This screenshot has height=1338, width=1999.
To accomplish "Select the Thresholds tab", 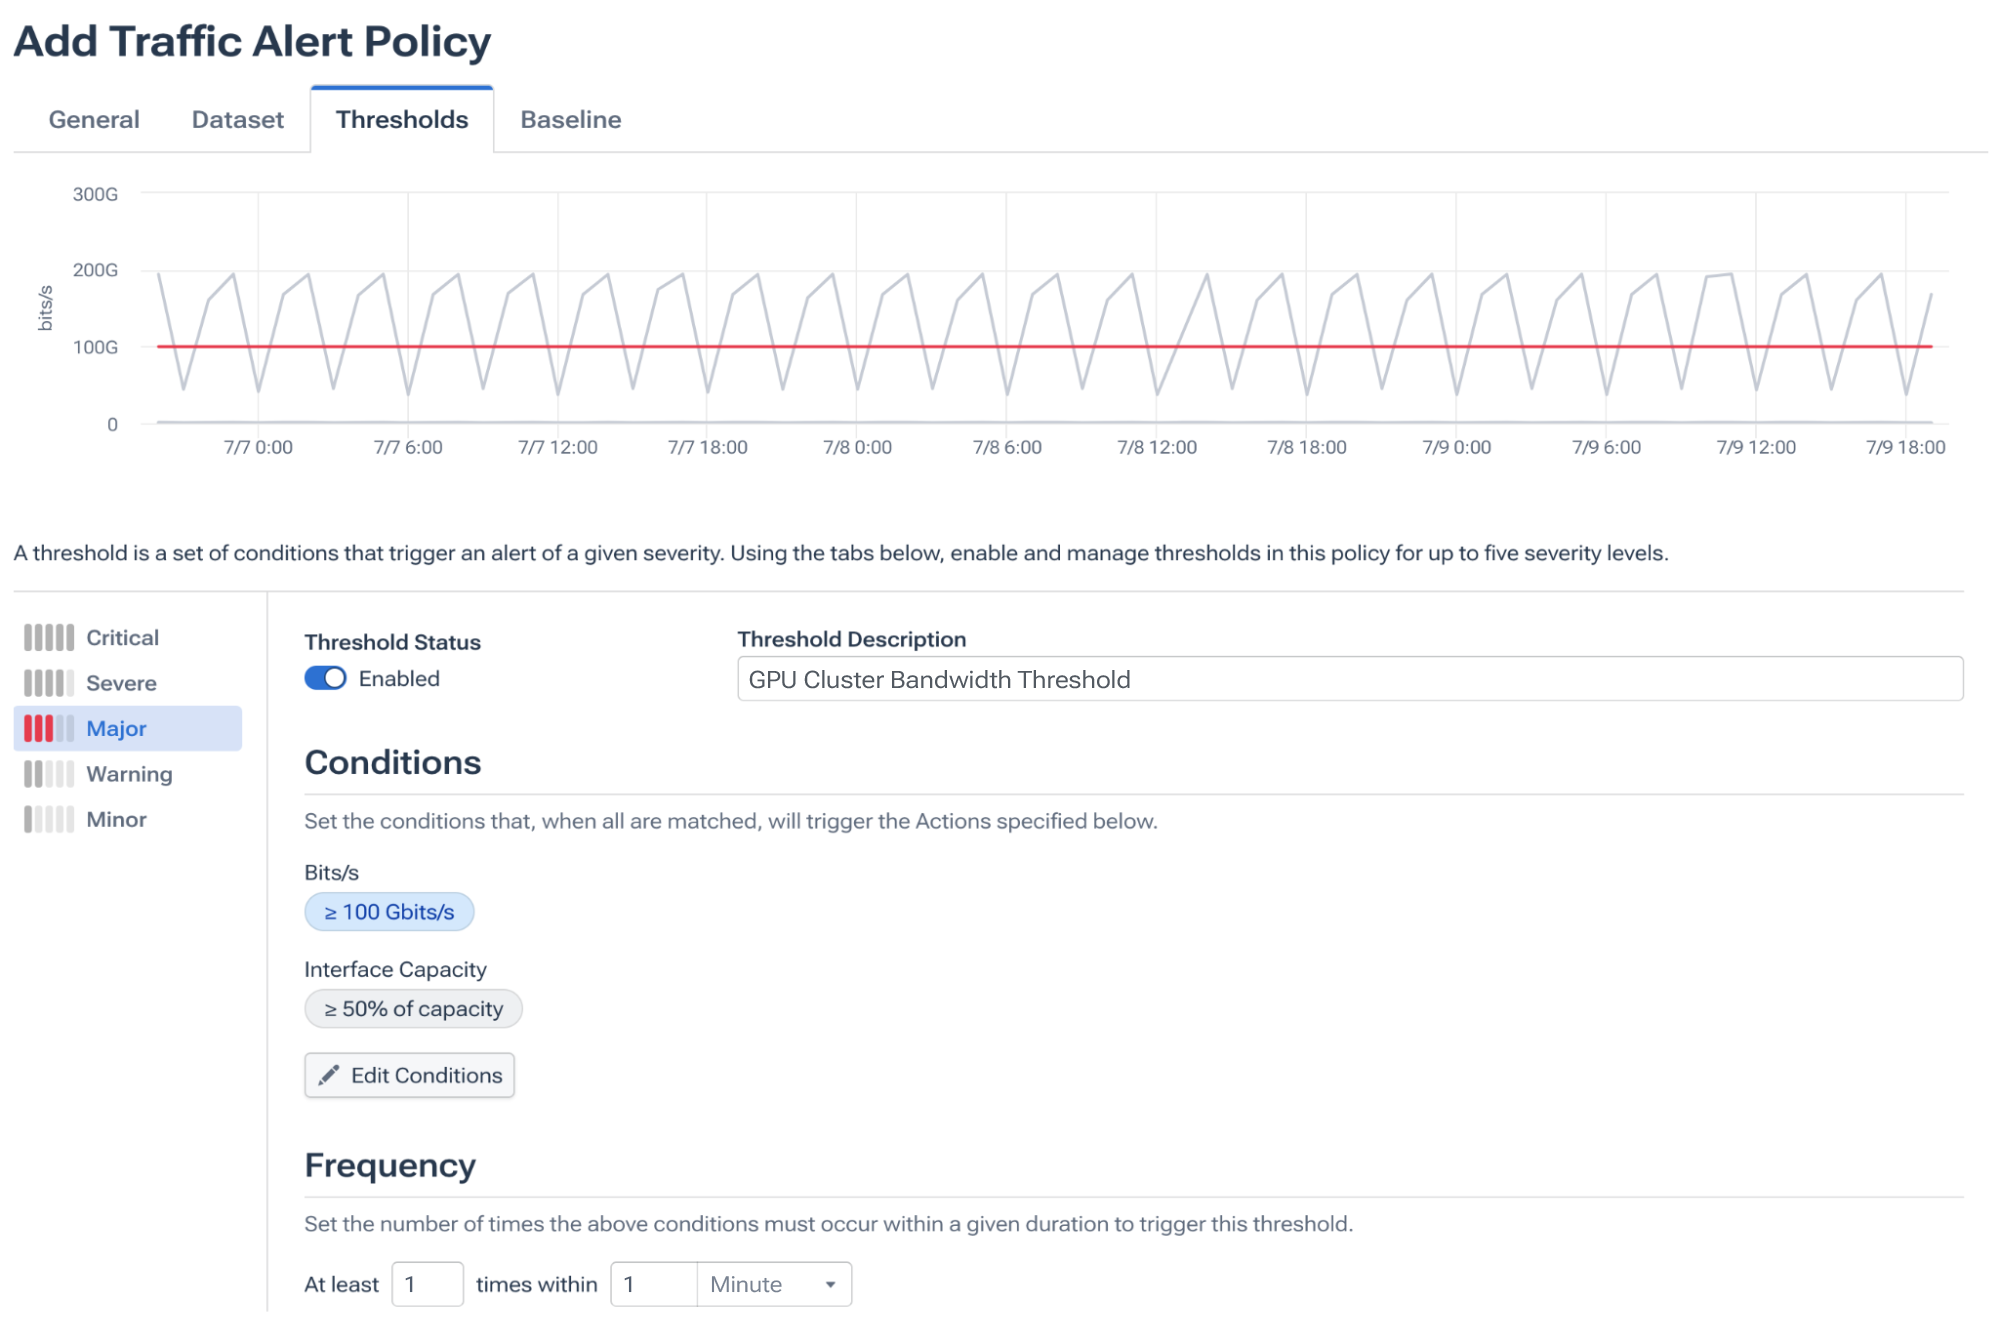I will (402, 120).
